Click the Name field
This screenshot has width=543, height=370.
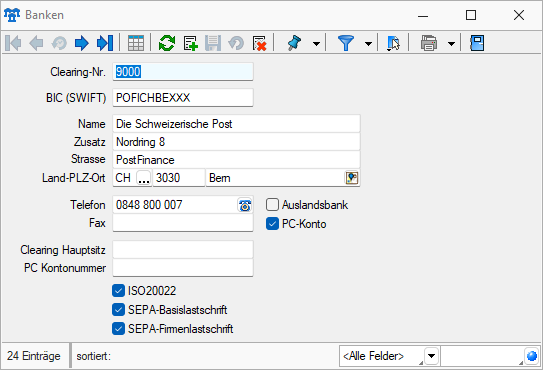coord(237,124)
